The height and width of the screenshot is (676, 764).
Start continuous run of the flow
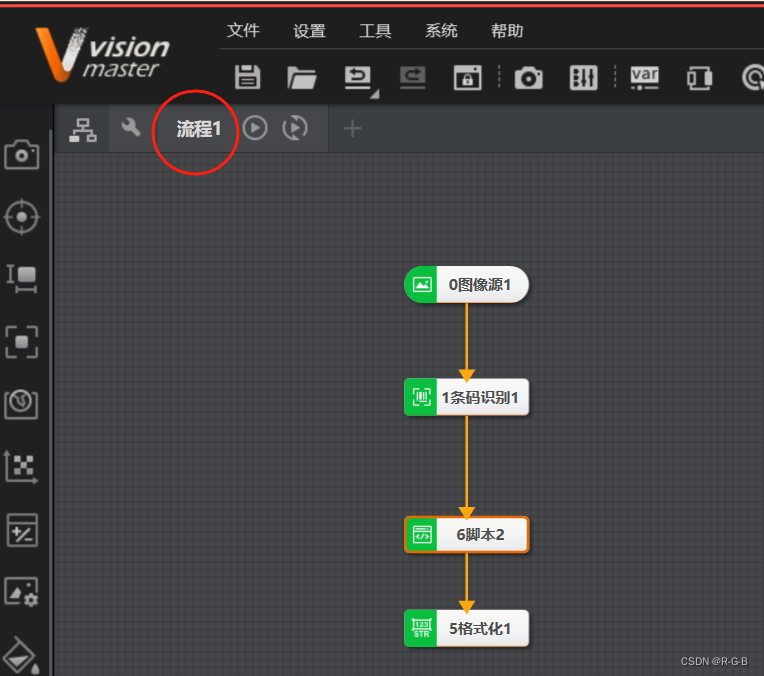295,128
